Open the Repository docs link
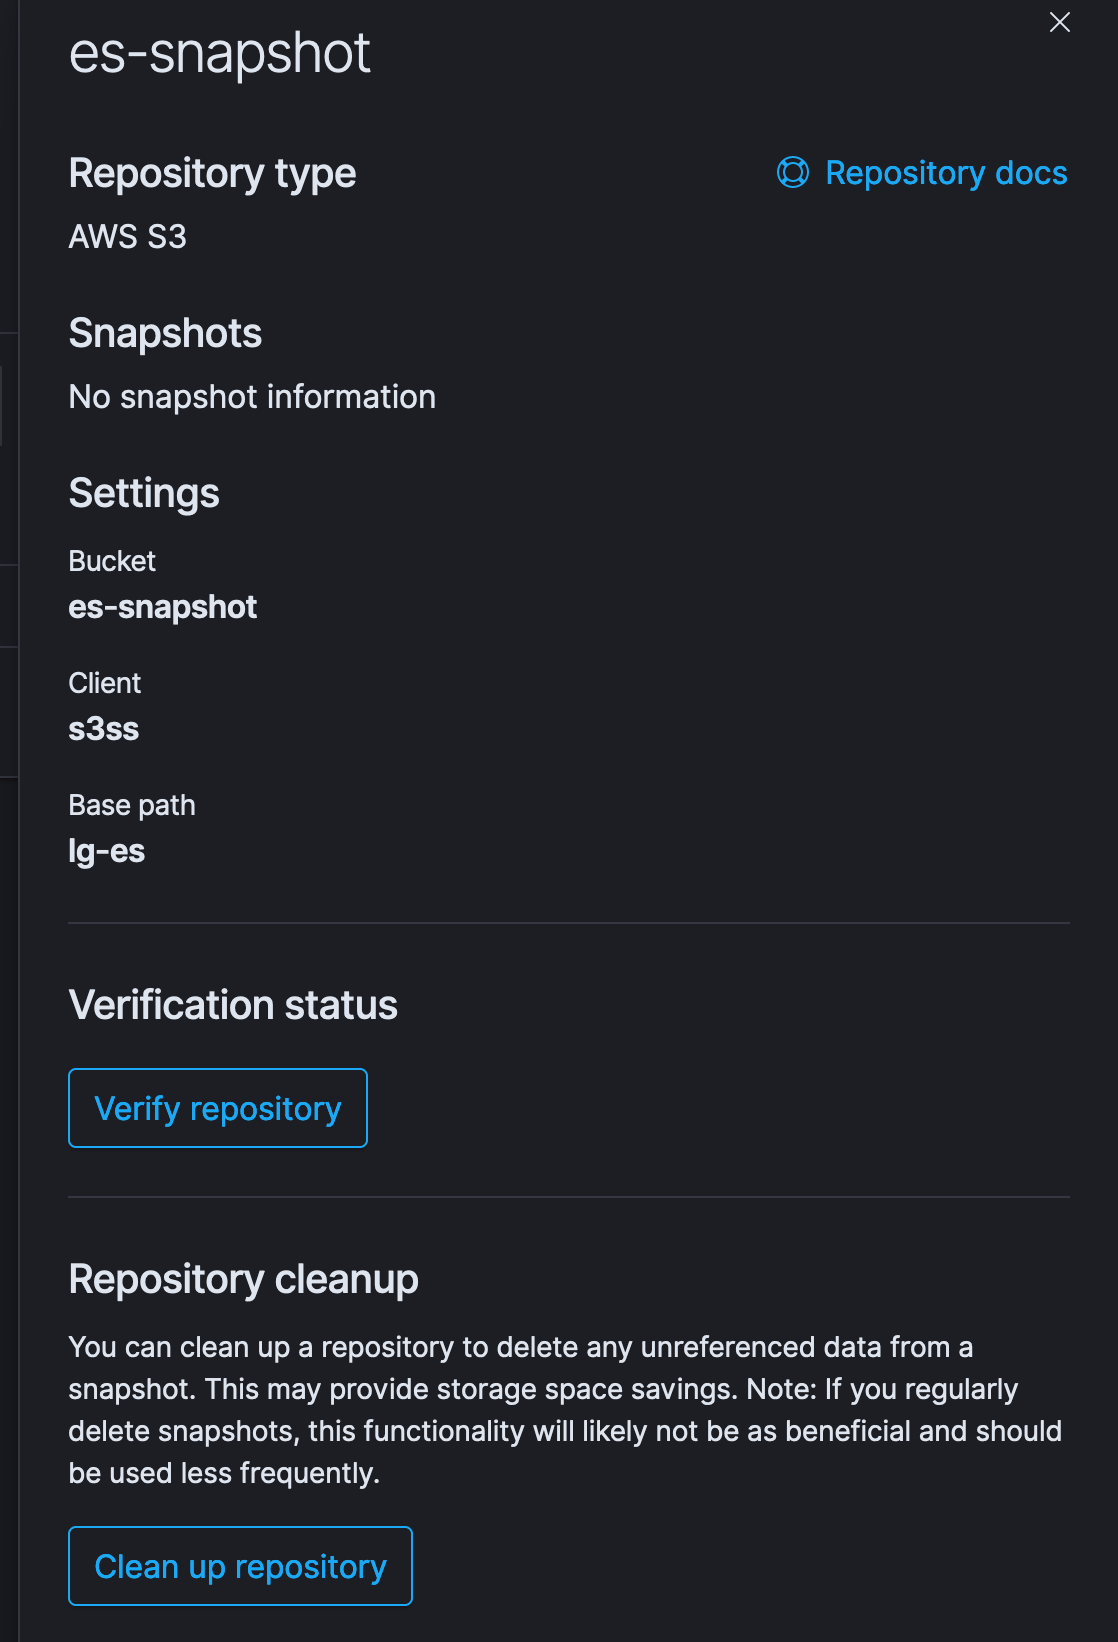Image resolution: width=1118 pixels, height=1642 pixels. (945, 173)
